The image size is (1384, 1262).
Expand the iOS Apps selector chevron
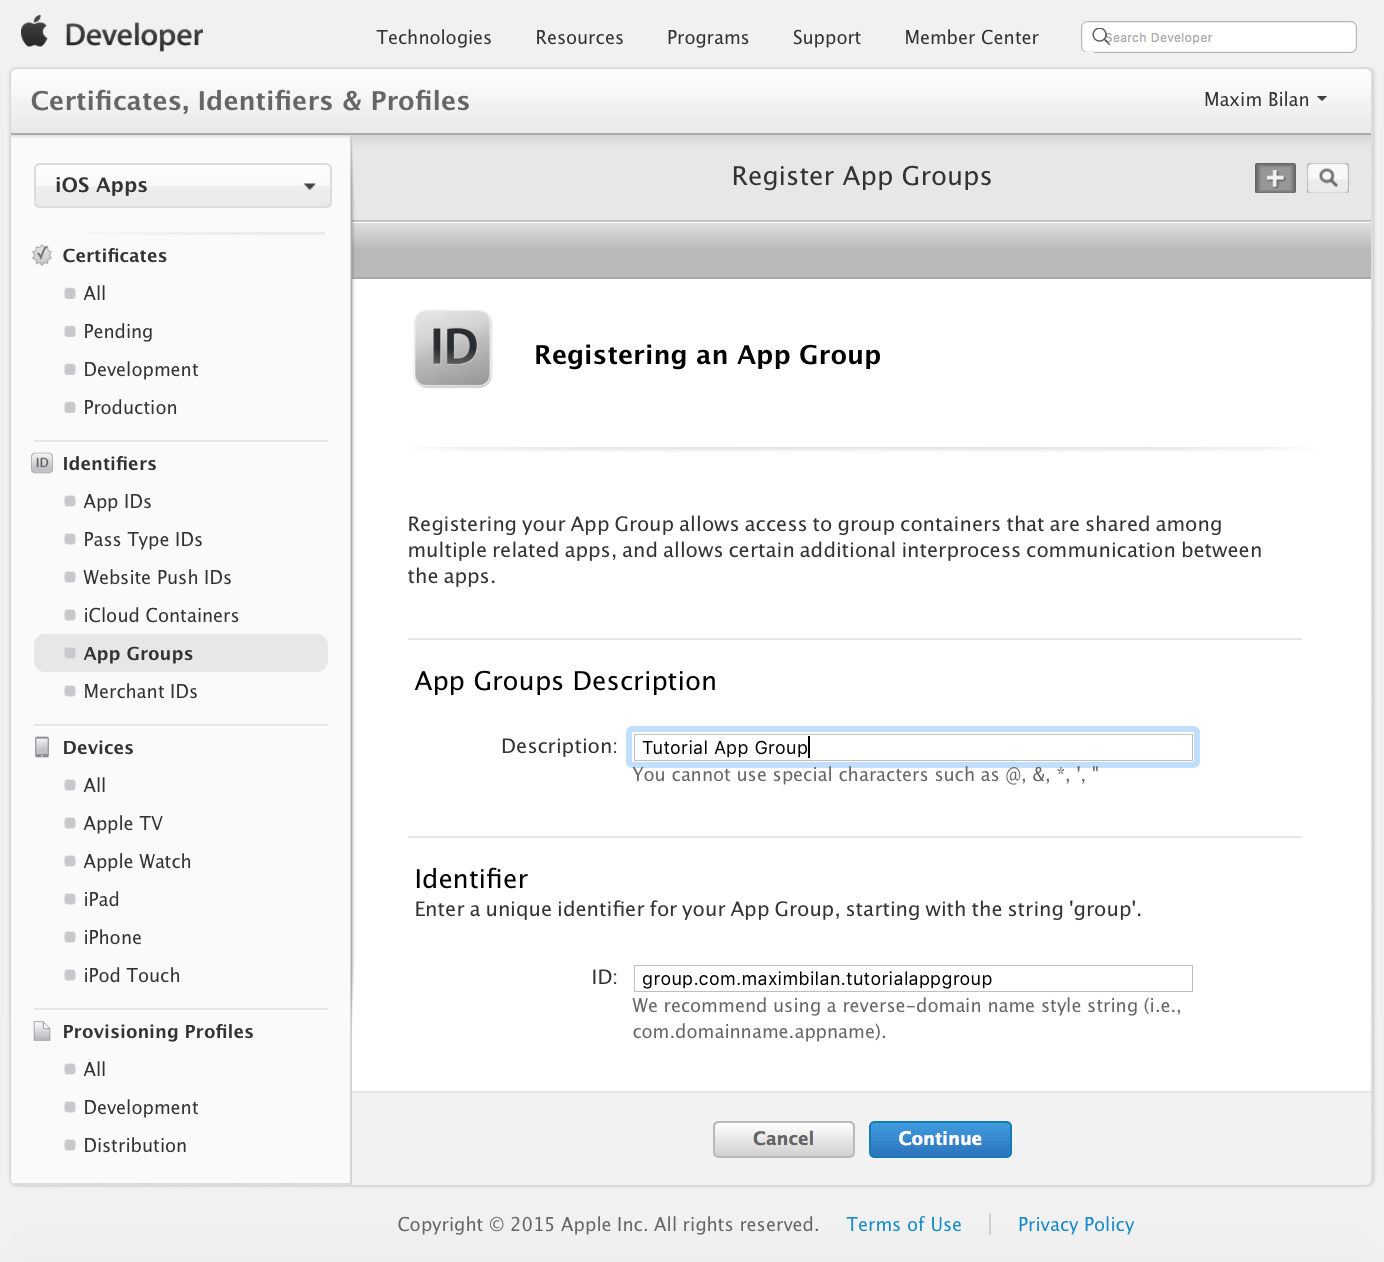click(x=309, y=186)
